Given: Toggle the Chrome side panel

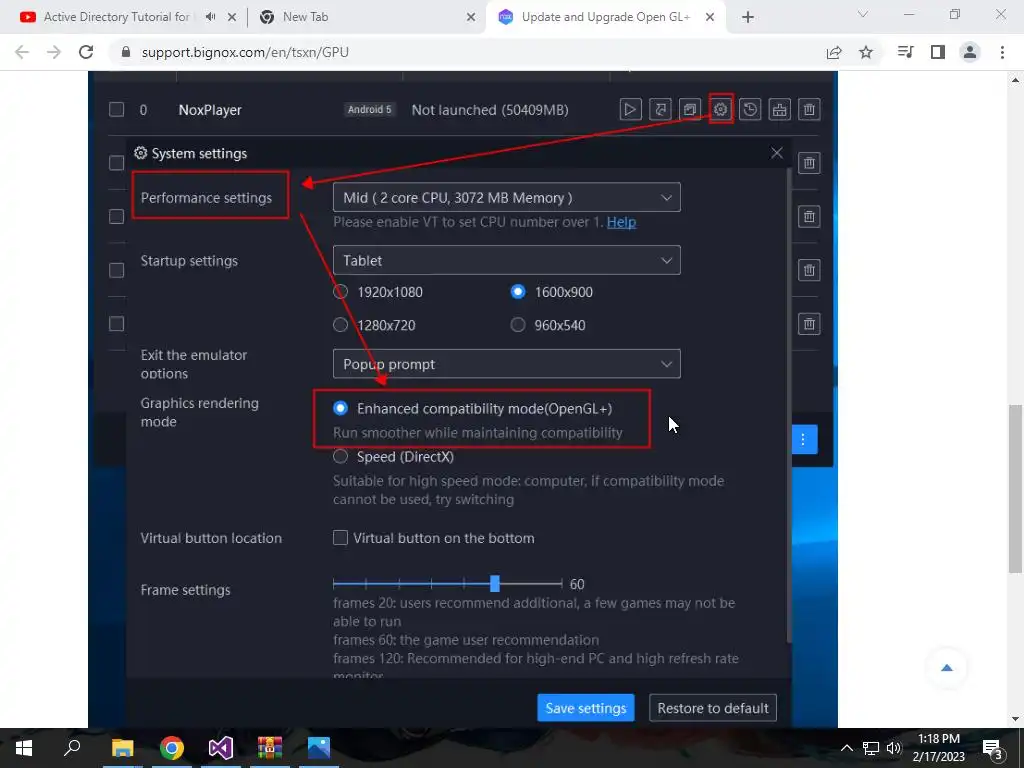Looking at the screenshot, I should 938,52.
